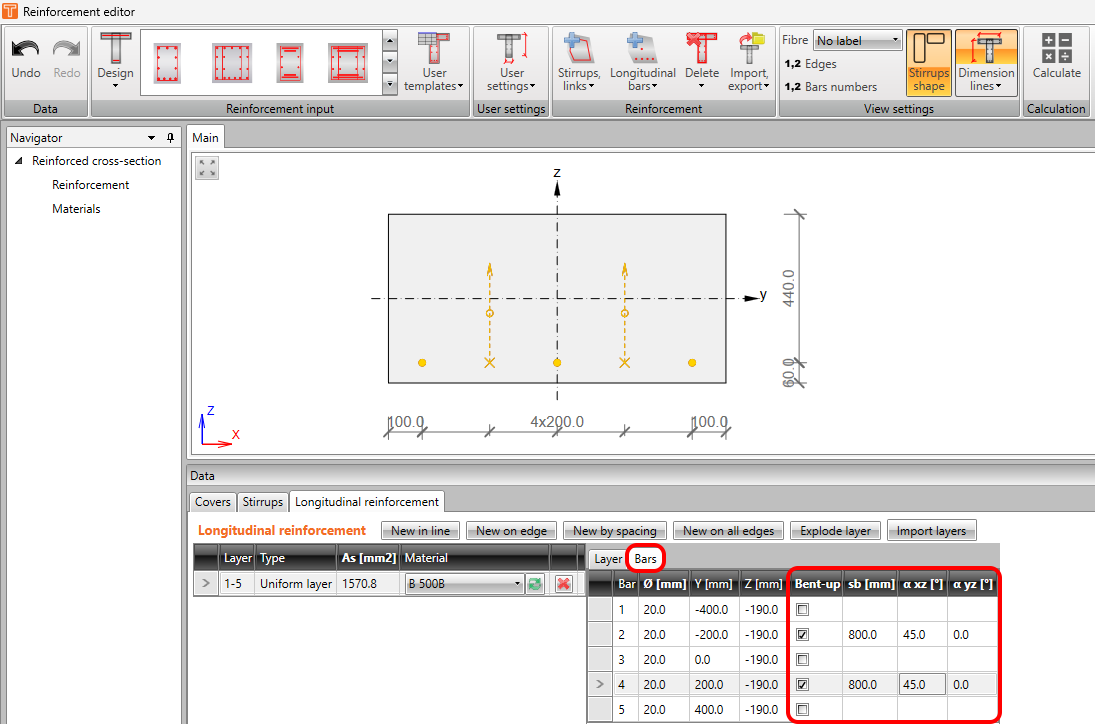Go to next template gallery row
Image resolution: width=1095 pixels, height=724 pixels.
[x=390, y=61]
